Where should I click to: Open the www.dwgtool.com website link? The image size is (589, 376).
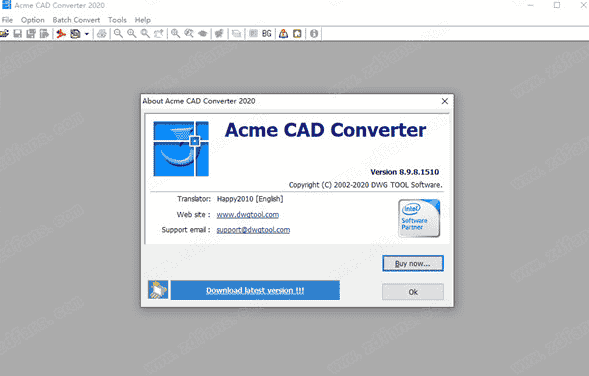click(x=248, y=214)
